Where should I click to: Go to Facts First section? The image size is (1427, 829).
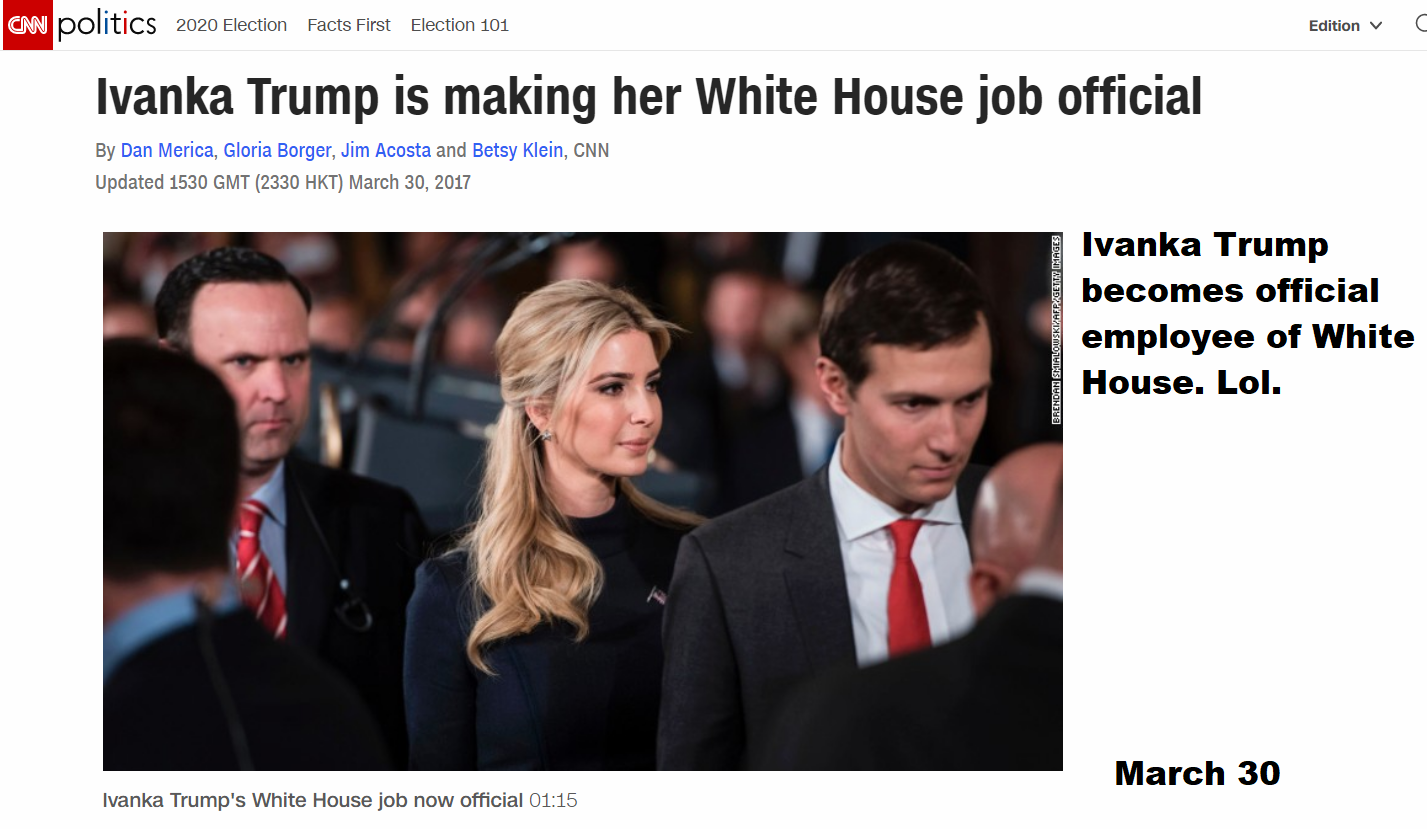click(x=349, y=25)
